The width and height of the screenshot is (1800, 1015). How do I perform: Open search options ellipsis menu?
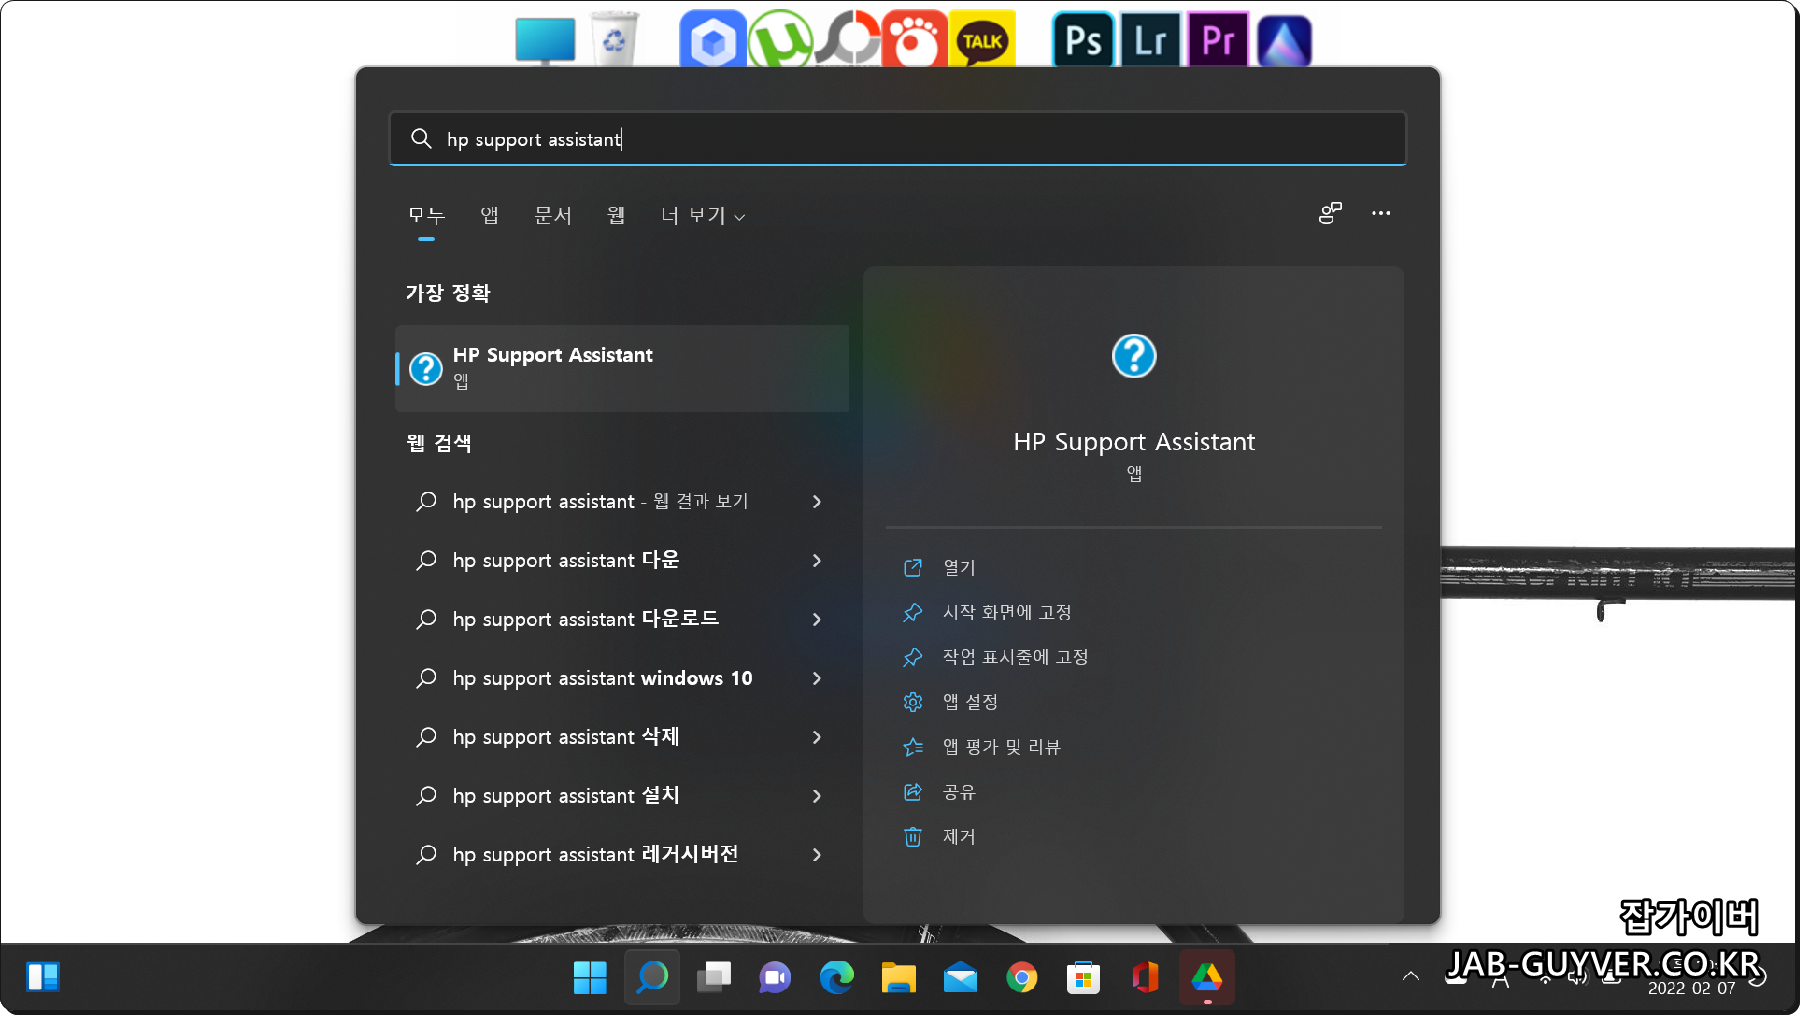click(1381, 213)
